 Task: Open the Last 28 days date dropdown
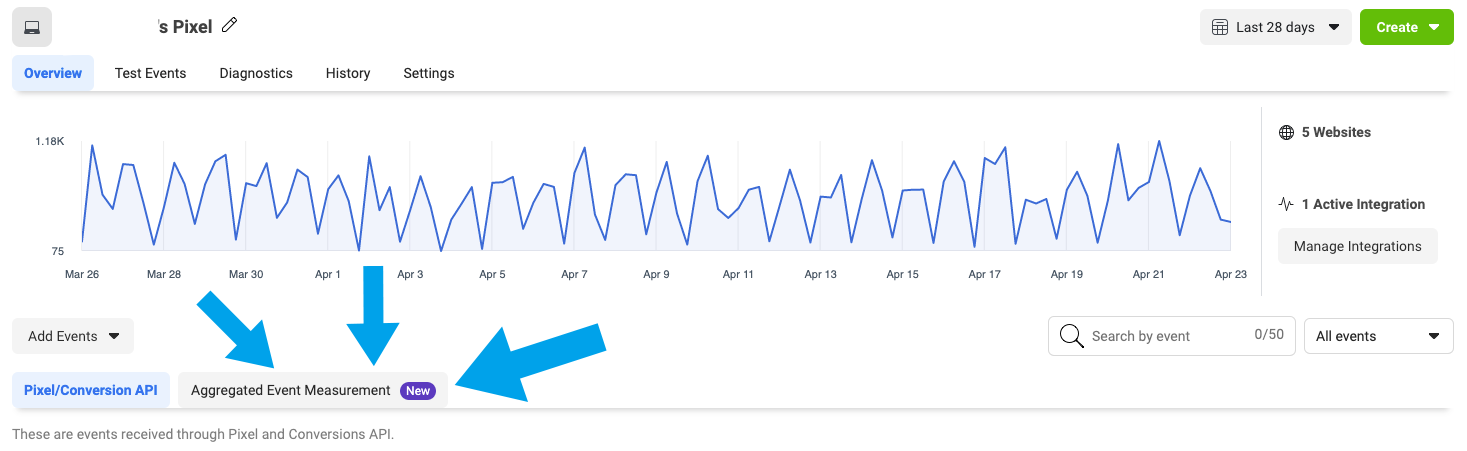1275,28
